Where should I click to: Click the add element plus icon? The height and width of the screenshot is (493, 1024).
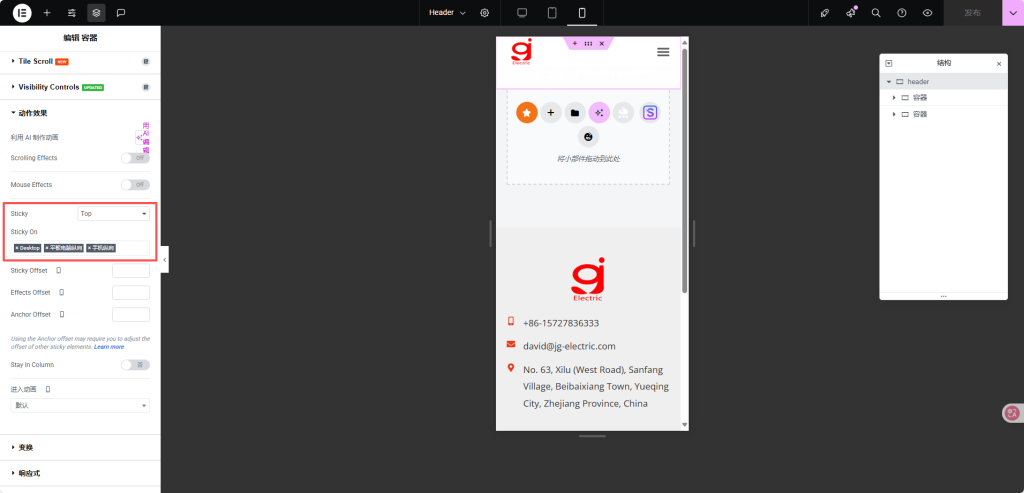coord(47,13)
